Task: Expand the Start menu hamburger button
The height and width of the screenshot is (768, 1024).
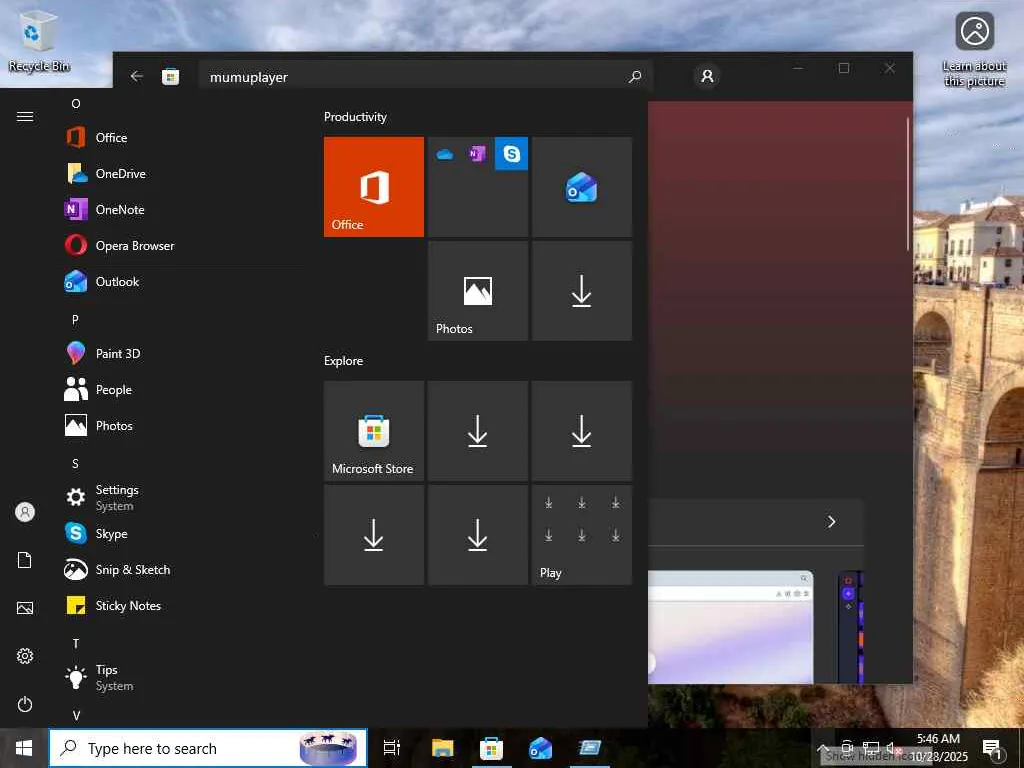Action: 25,116
